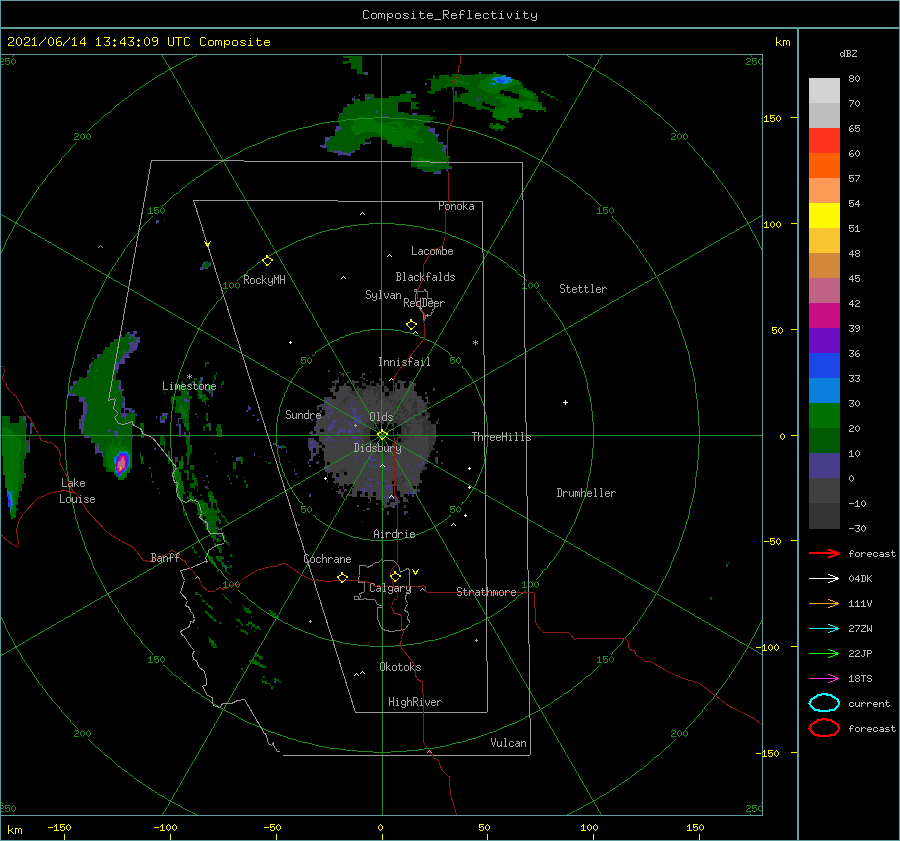
Task: Click the red 'forecast' ellipse legend icon
Action: coord(824,728)
